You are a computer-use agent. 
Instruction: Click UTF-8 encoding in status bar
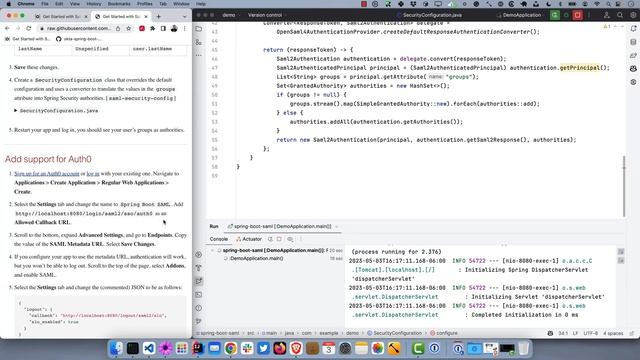(590, 333)
